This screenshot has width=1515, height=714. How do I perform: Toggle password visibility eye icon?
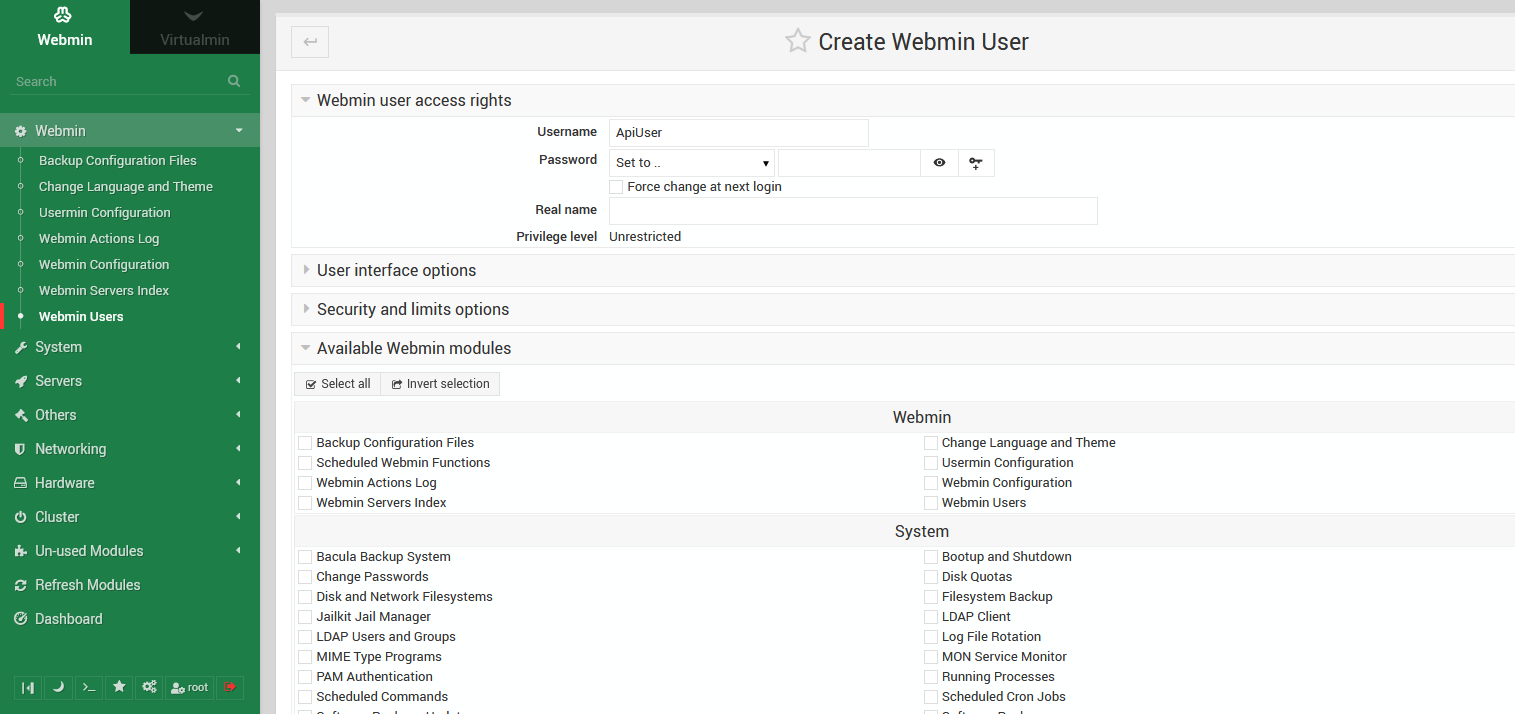point(939,163)
